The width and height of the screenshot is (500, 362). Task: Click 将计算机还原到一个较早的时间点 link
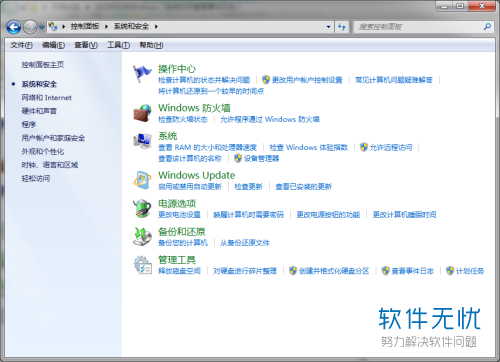pos(211,91)
